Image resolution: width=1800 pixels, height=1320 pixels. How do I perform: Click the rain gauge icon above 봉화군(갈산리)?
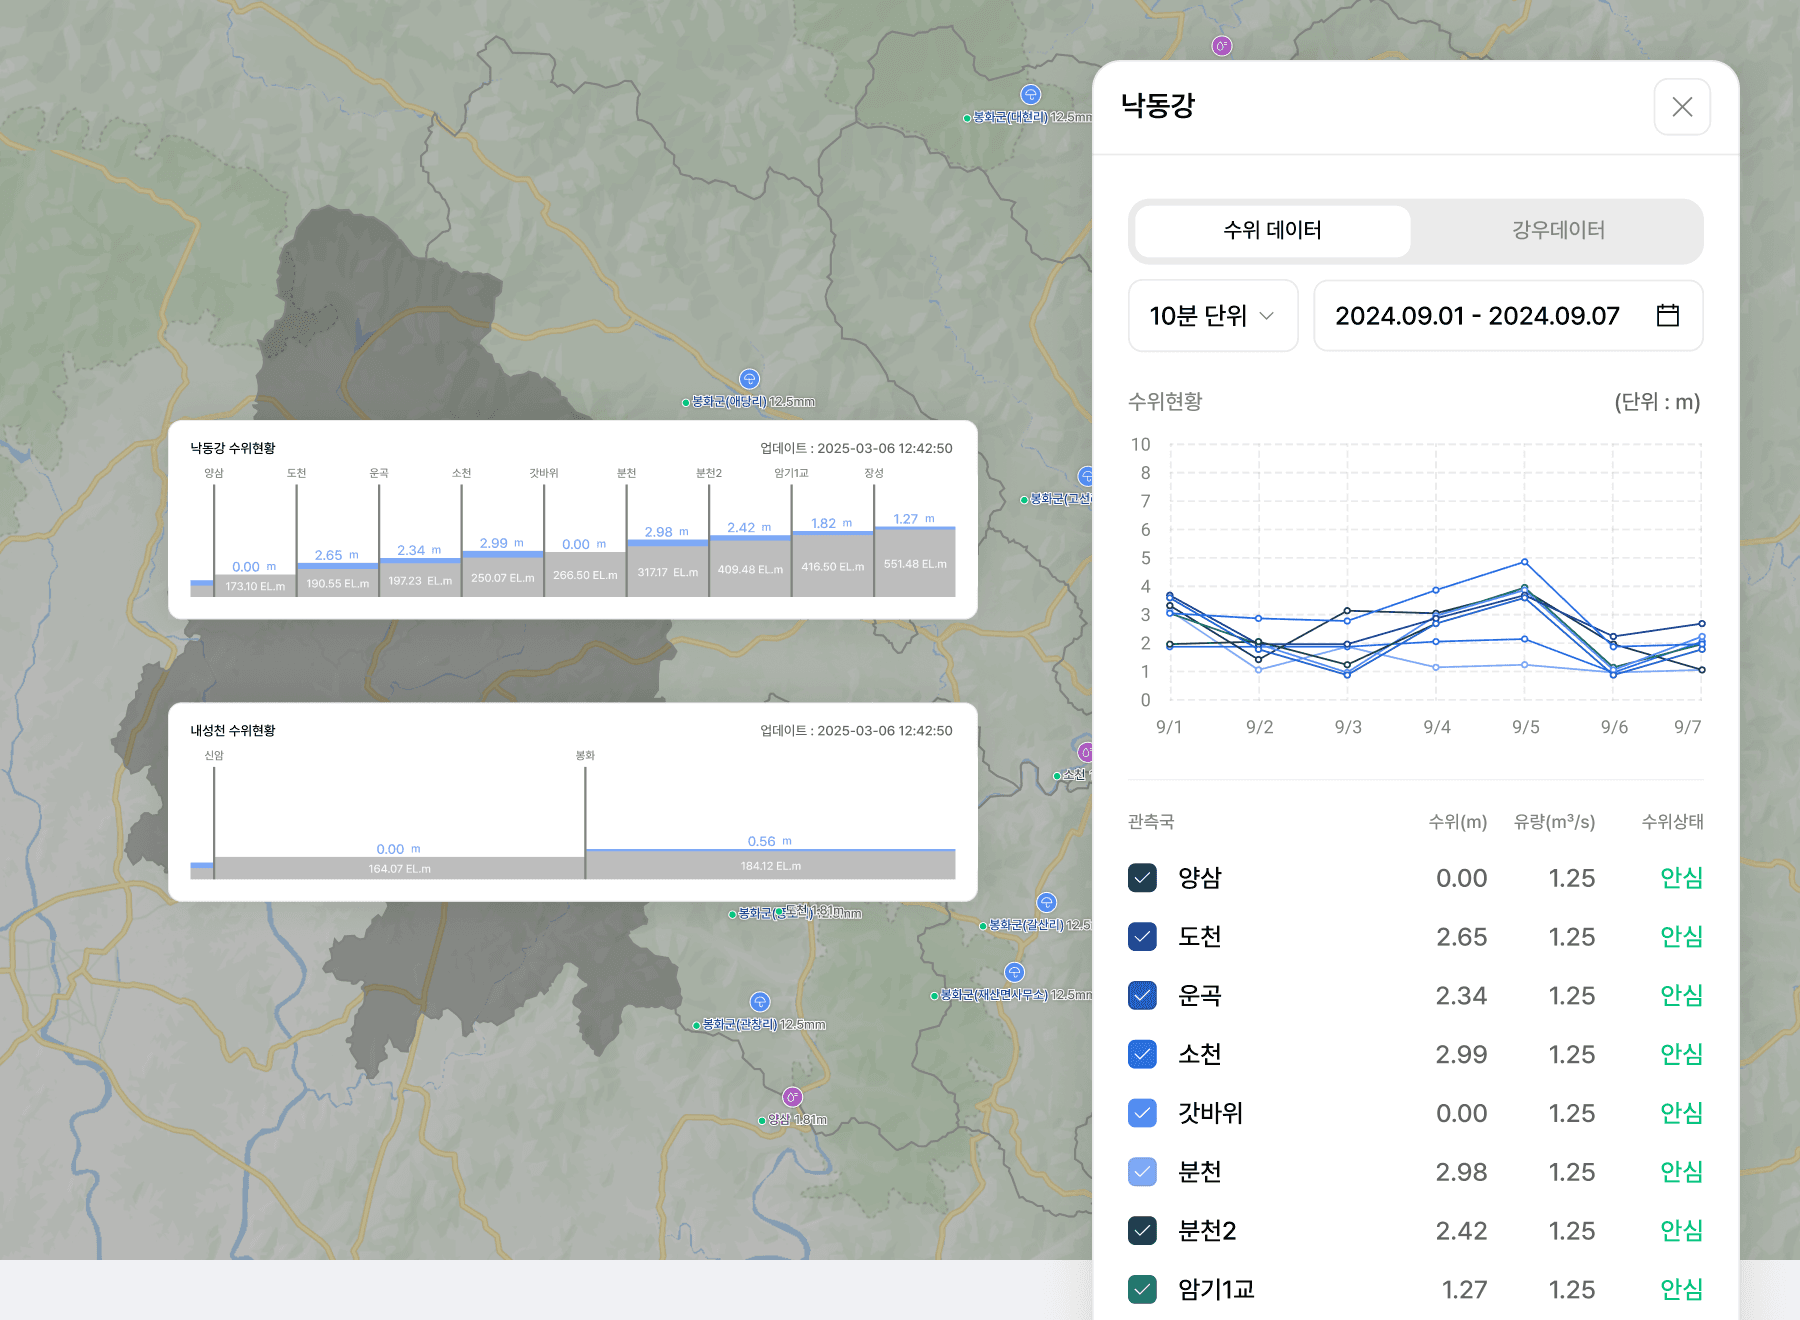pyautogui.click(x=1046, y=902)
